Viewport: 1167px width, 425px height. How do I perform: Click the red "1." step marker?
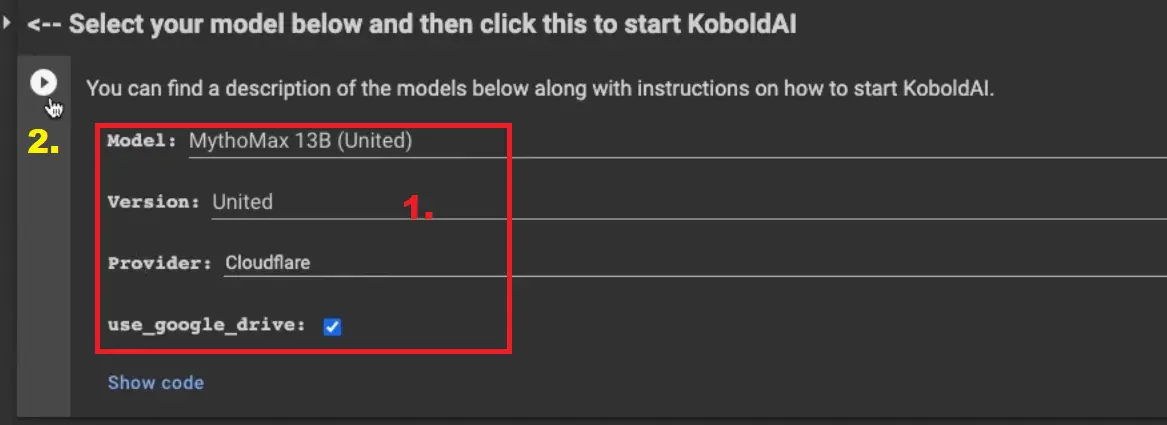(x=418, y=207)
